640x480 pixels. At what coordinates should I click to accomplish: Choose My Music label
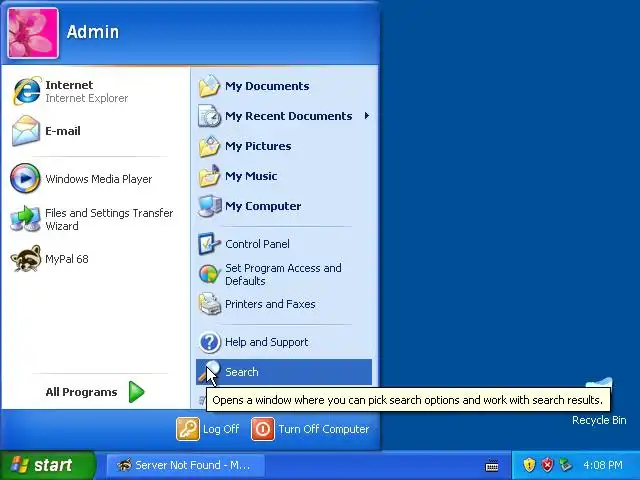click(x=251, y=176)
